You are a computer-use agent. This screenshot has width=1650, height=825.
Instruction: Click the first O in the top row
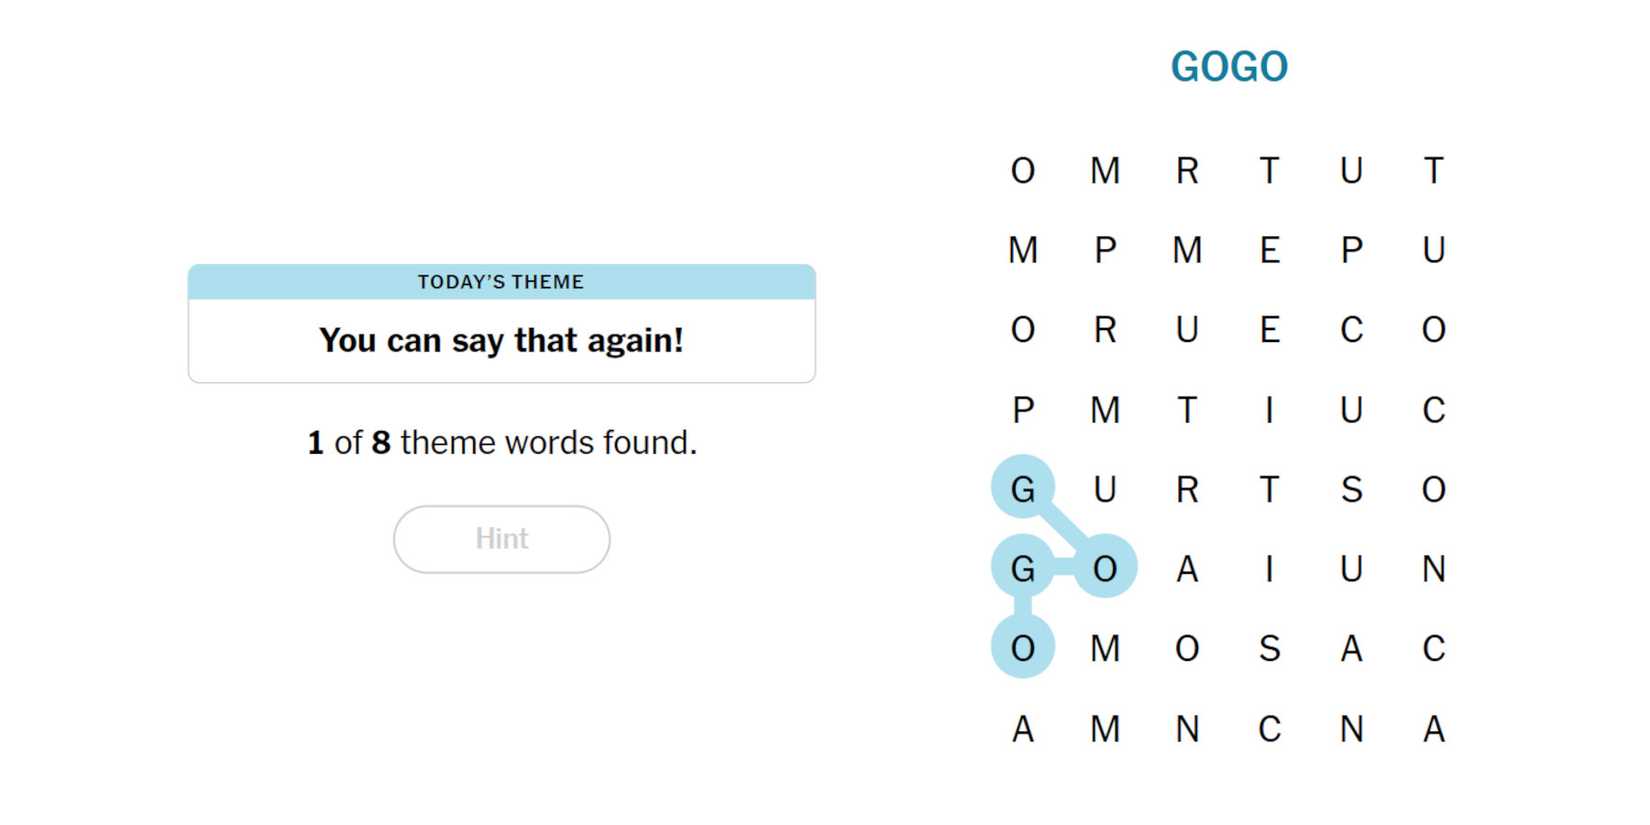(1022, 171)
